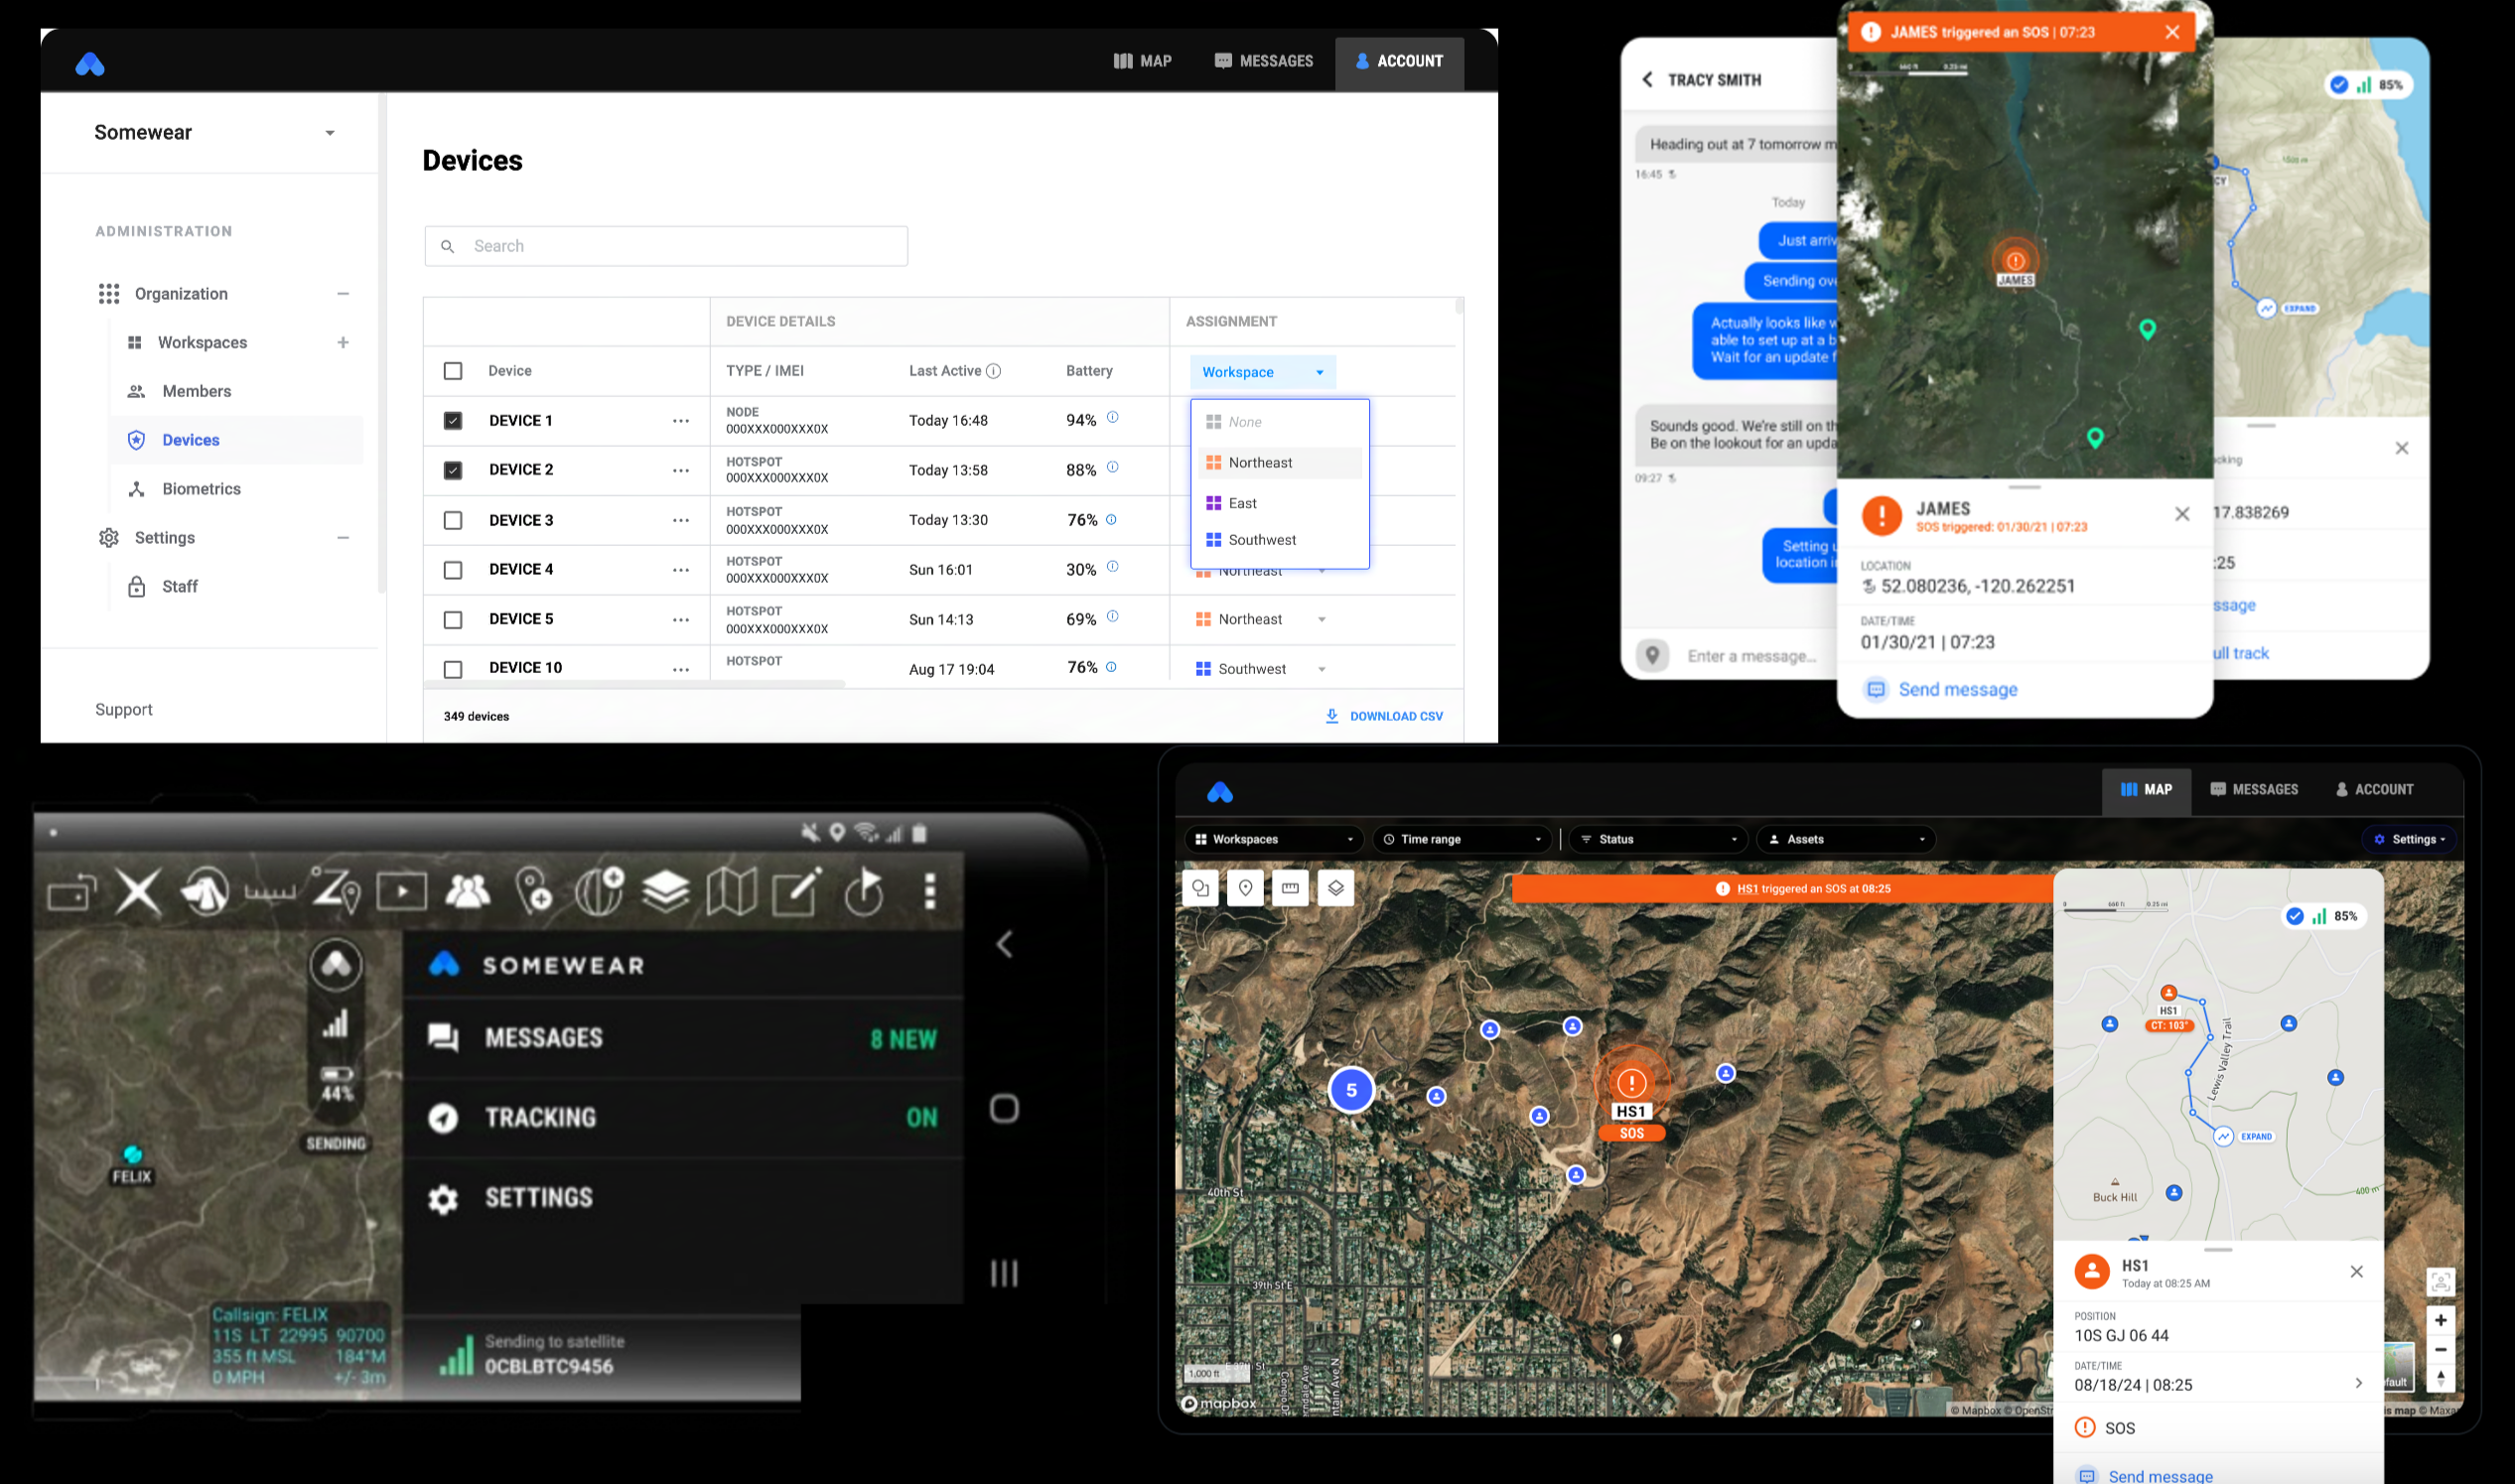Screen dimensions: 2515x1484
Task: Click the download icon beside DOWNLOAD CSV
Action: (x=1331, y=716)
